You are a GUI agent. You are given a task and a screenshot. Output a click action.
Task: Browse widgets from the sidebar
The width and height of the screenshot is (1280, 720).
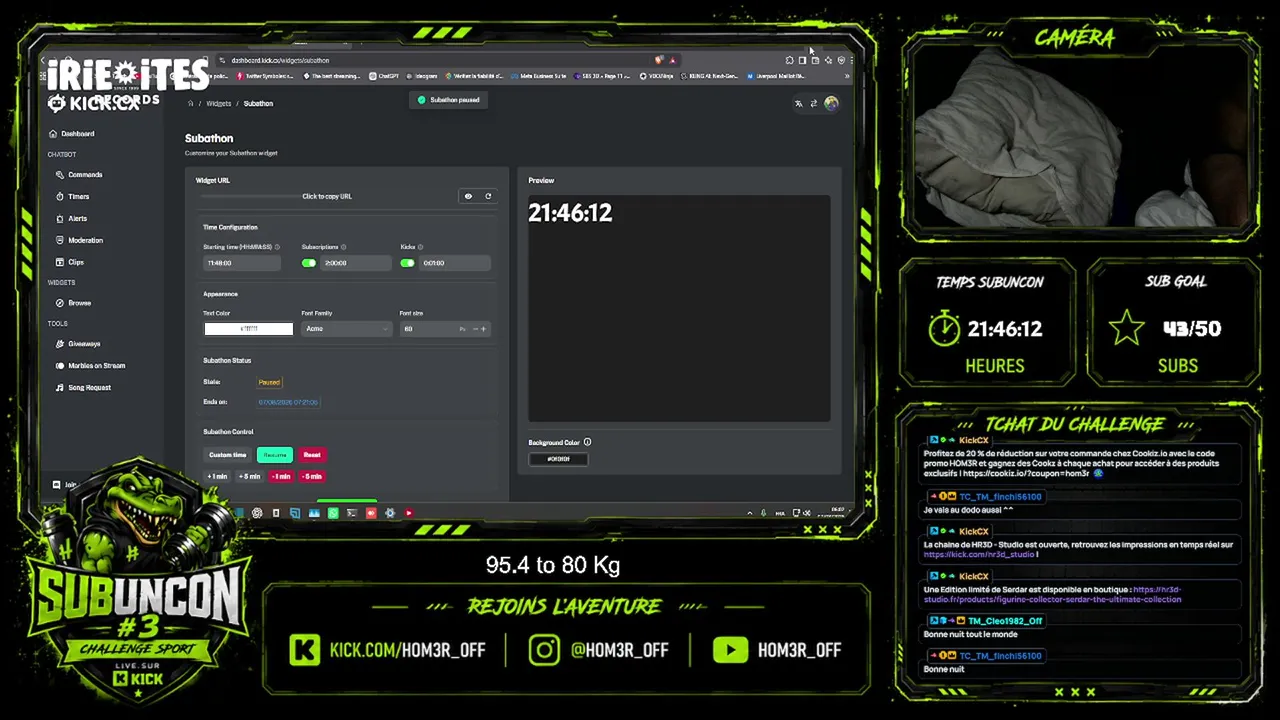[74, 303]
